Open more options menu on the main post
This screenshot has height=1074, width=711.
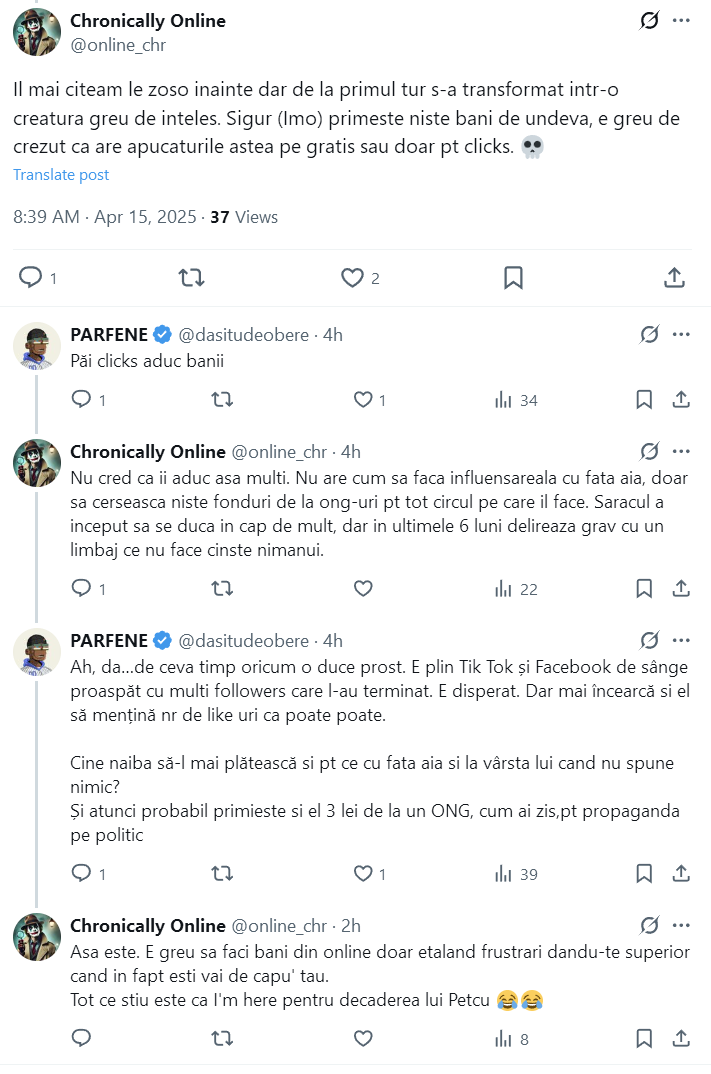click(681, 21)
